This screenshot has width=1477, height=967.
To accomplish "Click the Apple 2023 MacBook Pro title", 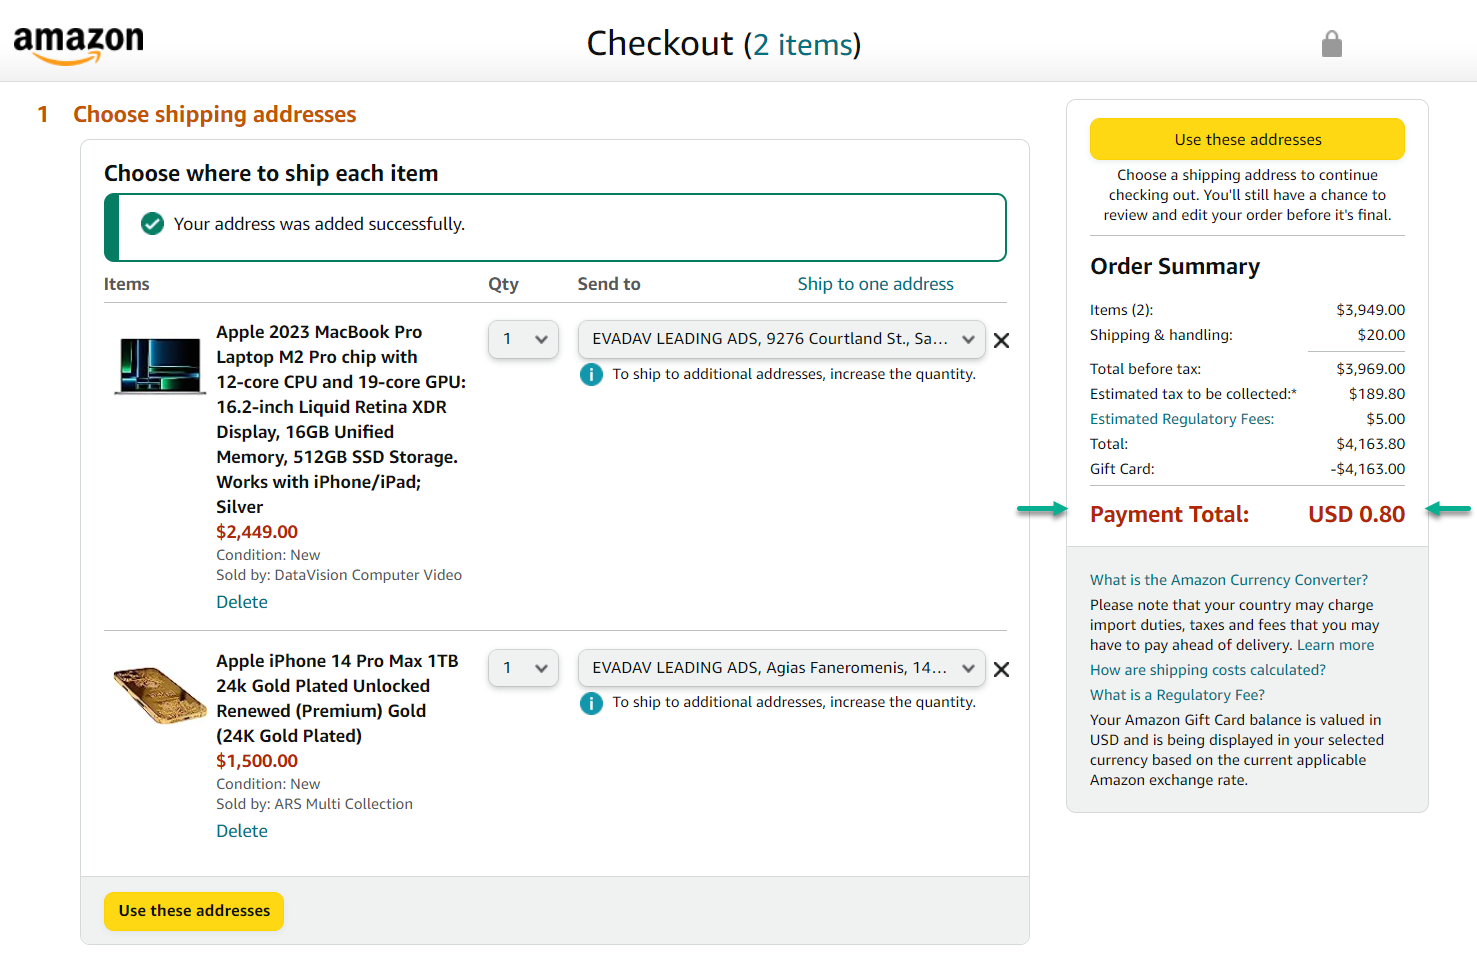I will pos(341,419).
